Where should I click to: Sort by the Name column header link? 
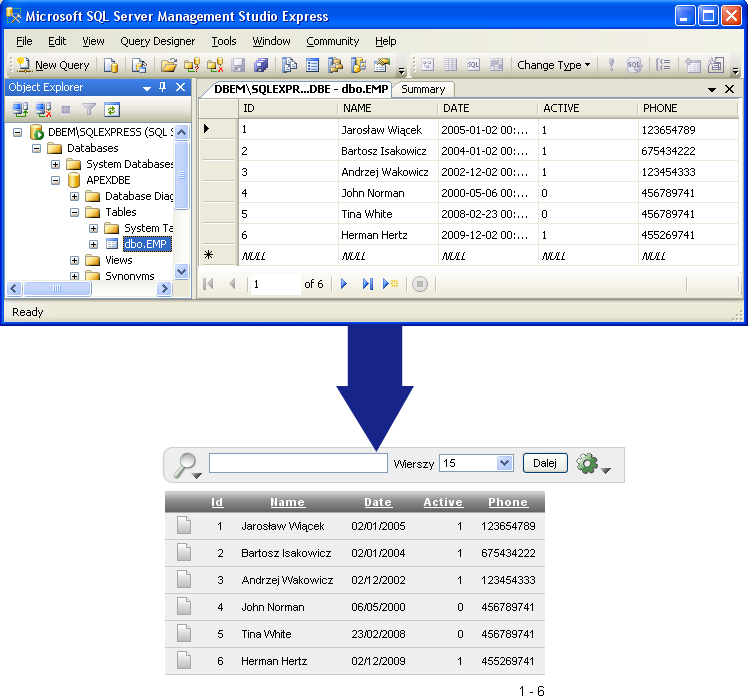287,502
